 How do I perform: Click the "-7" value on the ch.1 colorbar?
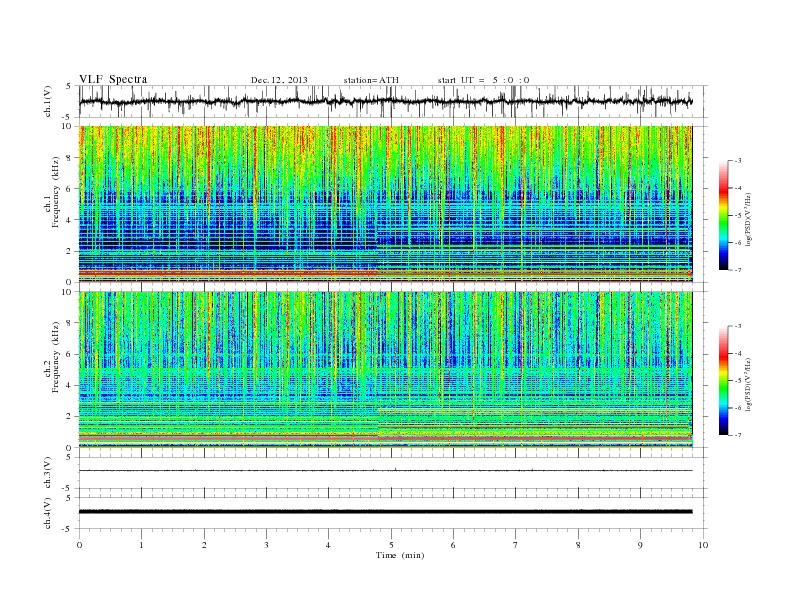(x=738, y=270)
